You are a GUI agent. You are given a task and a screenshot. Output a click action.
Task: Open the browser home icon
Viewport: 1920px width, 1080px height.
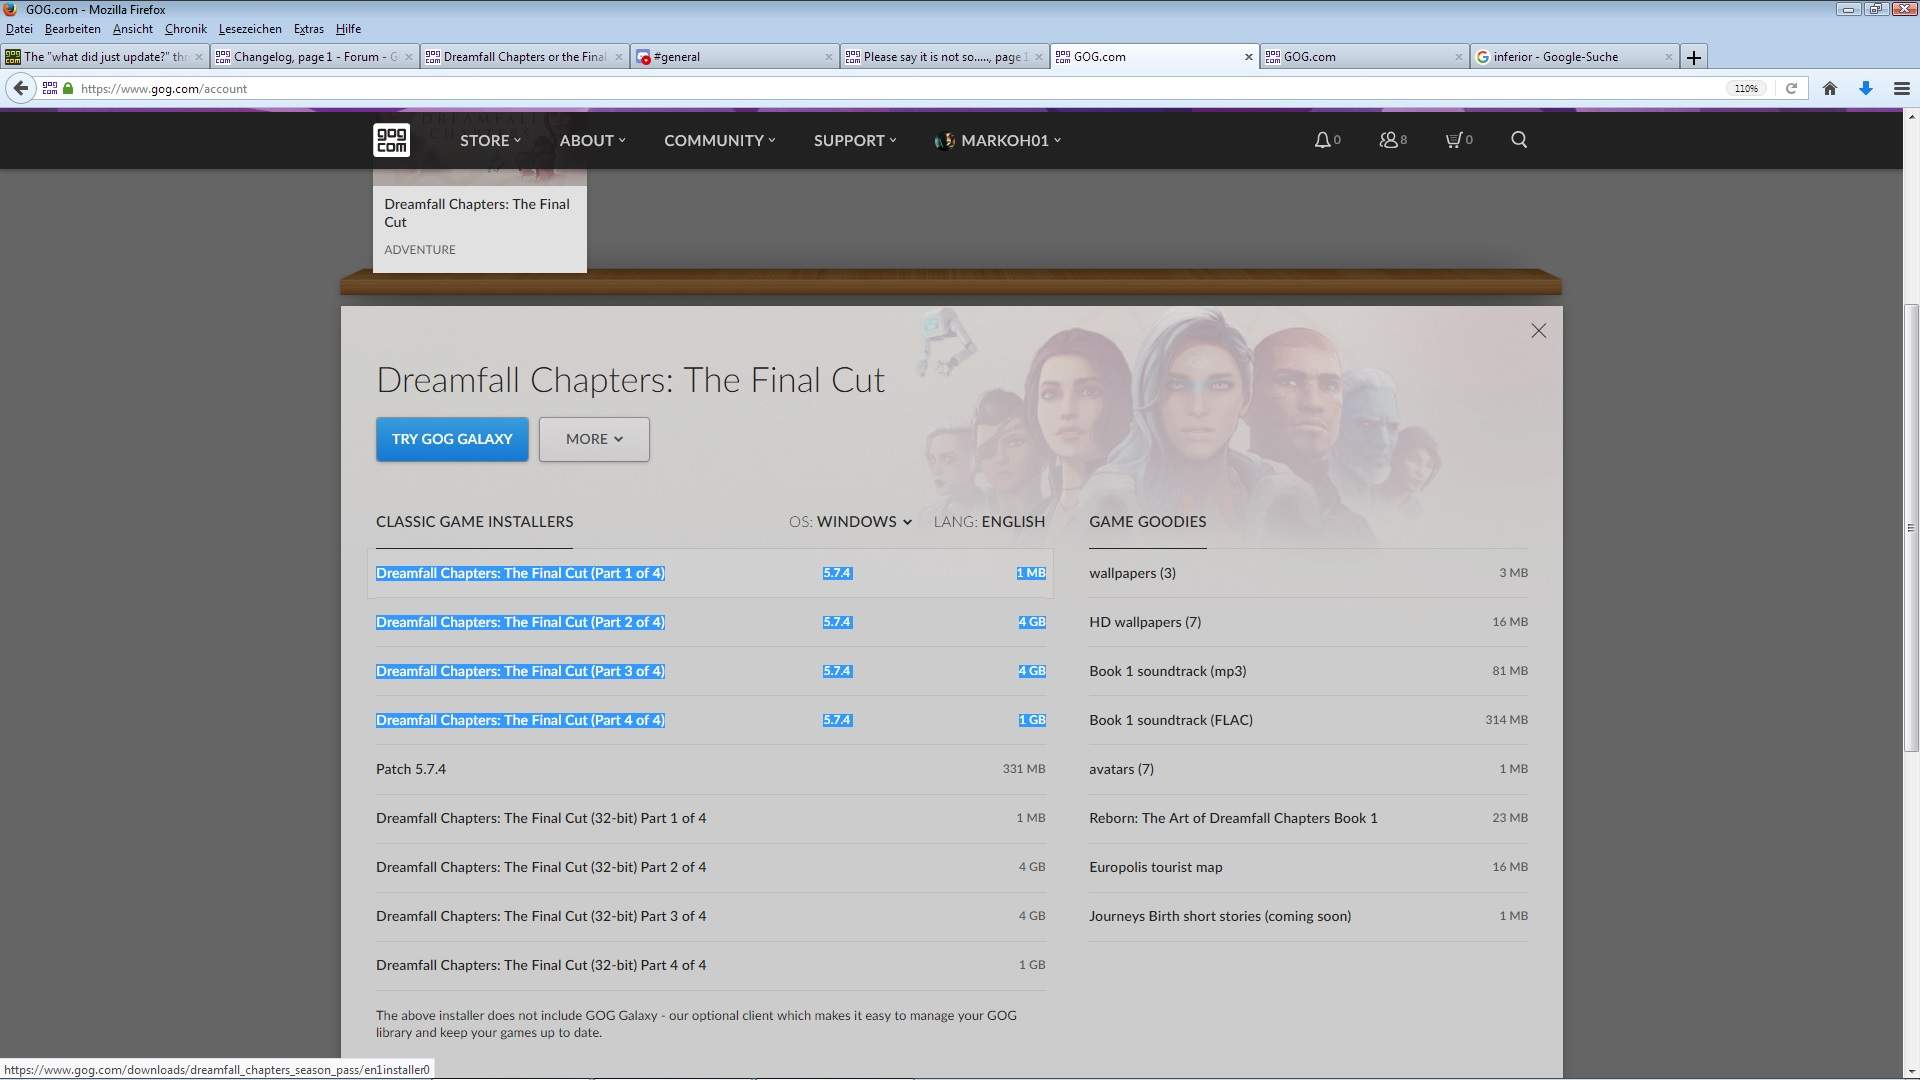[1830, 88]
